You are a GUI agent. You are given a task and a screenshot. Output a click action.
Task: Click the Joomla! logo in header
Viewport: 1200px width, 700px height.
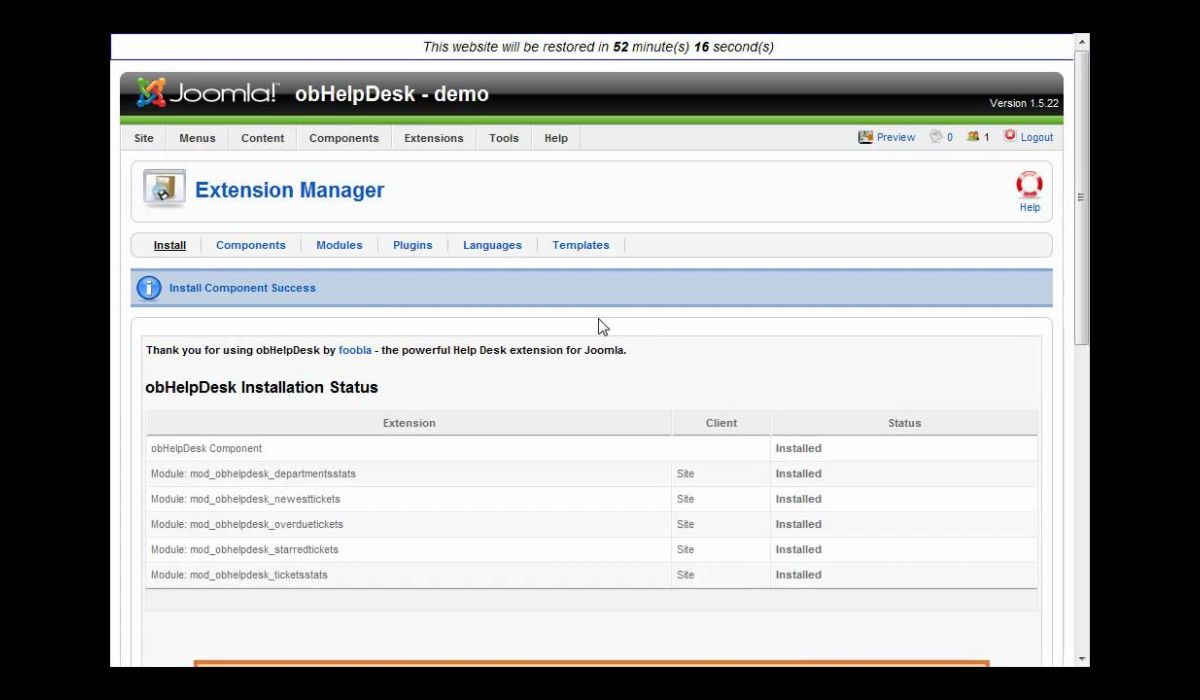coord(208,93)
